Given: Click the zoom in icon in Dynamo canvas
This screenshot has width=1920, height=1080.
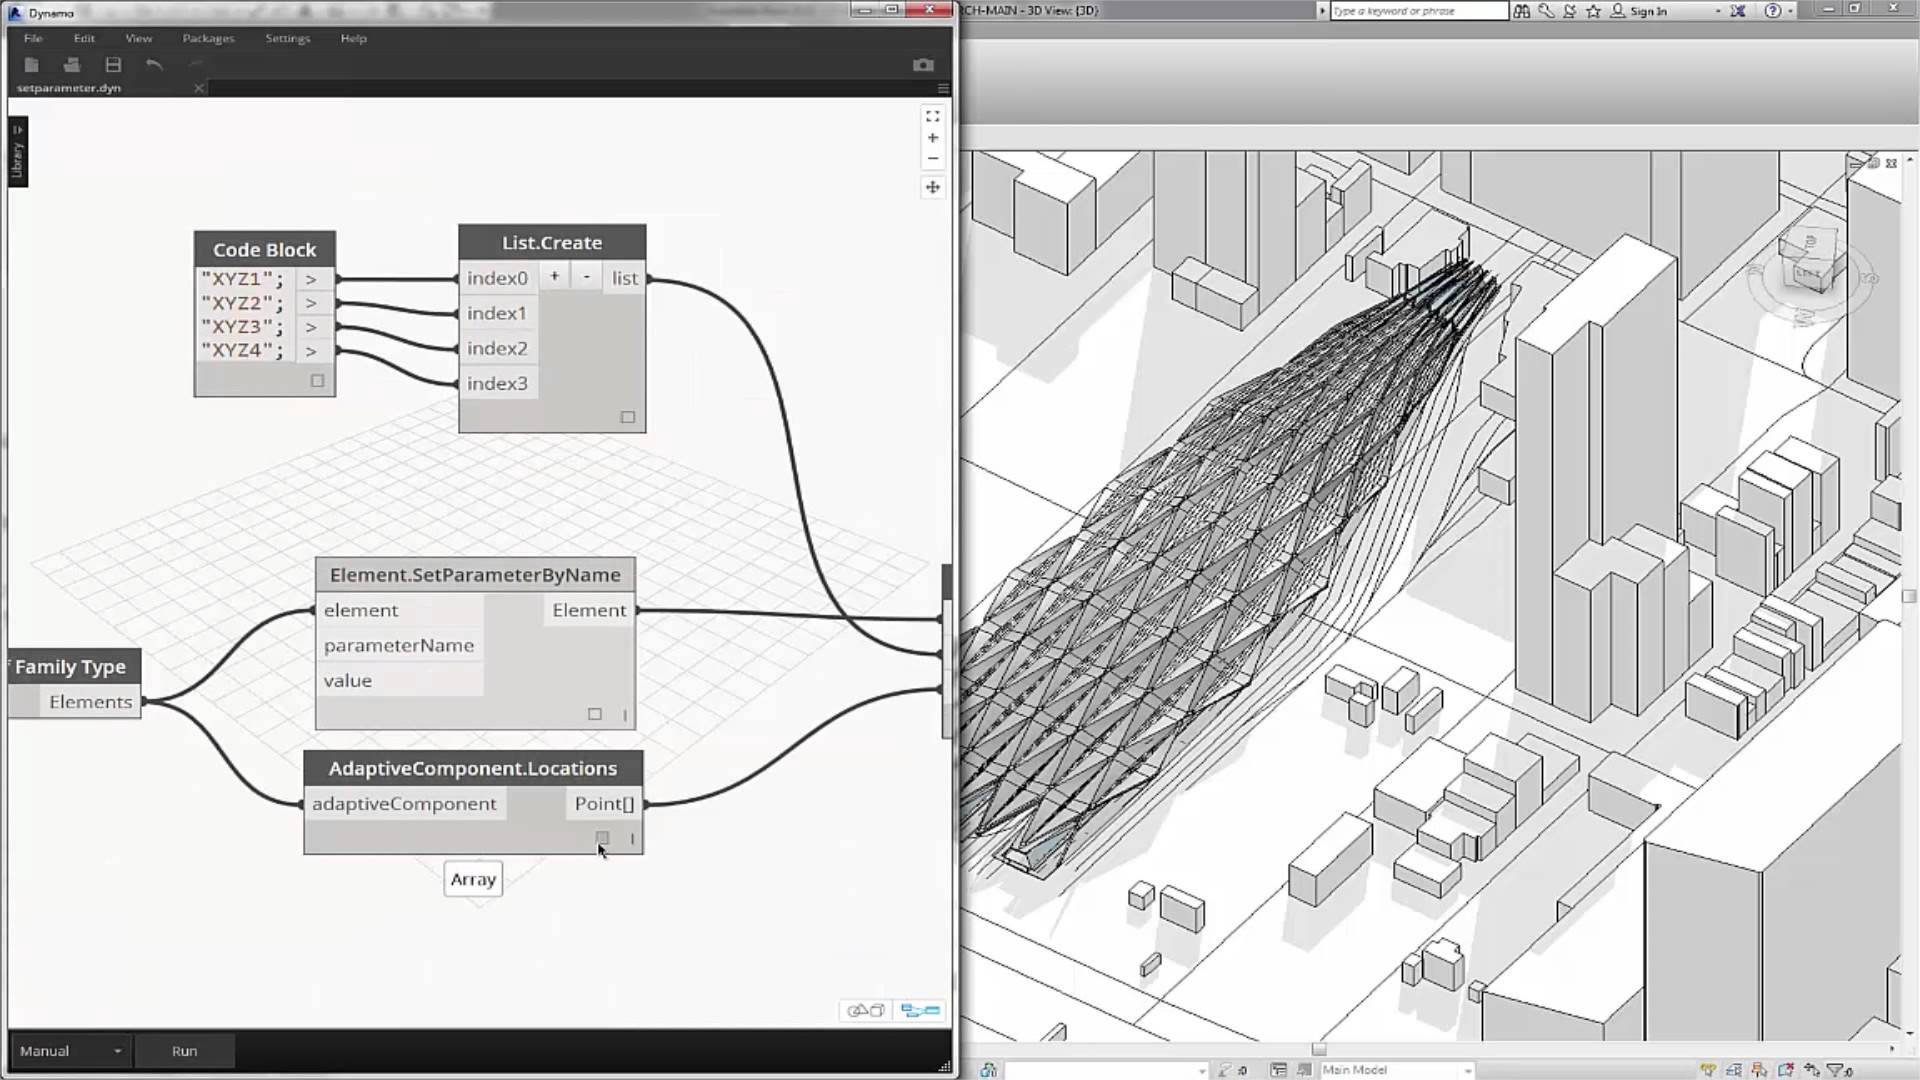Looking at the screenshot, I should [932, 138].
